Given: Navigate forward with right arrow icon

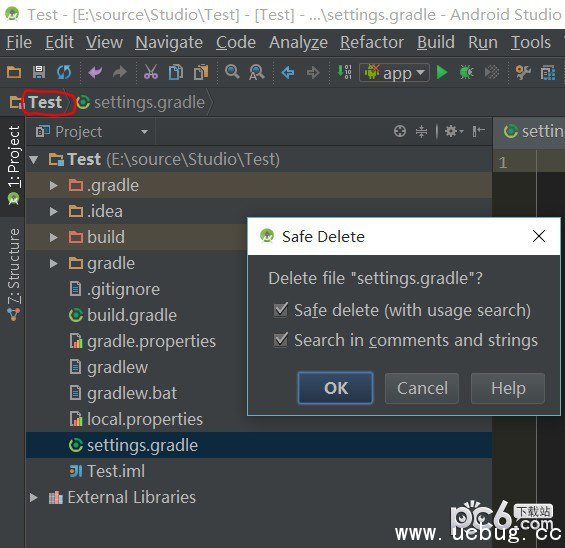Looking at the screenshot, I should coord(313,72).
